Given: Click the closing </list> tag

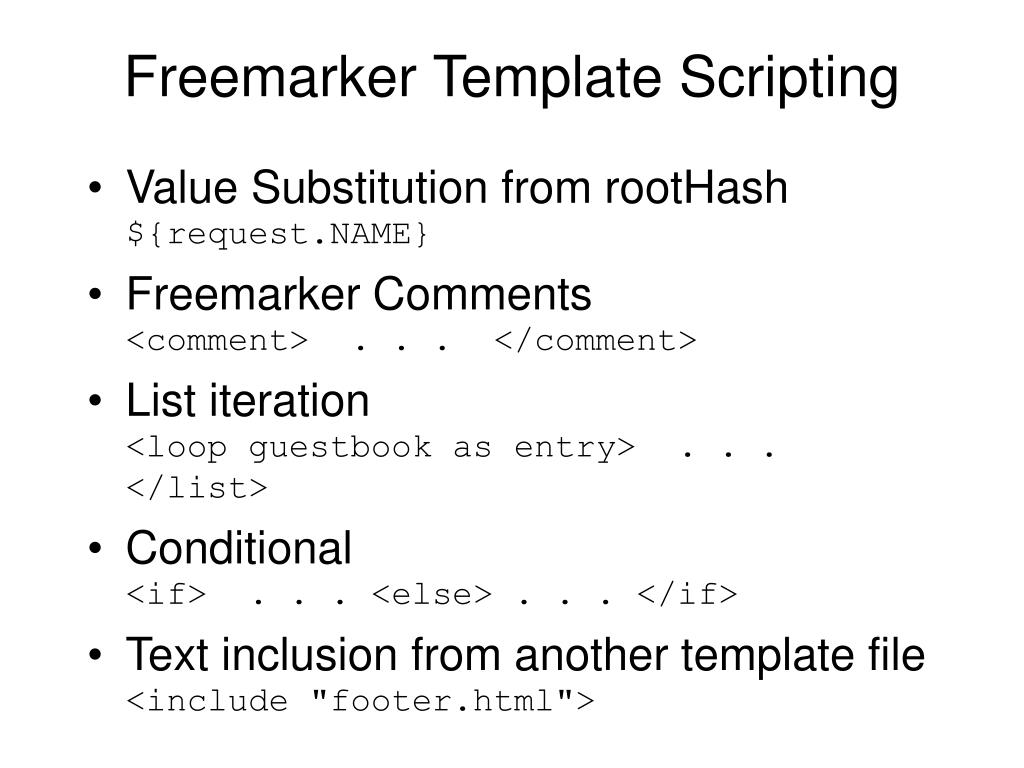Looking at the screenshot, I should 197,488.
